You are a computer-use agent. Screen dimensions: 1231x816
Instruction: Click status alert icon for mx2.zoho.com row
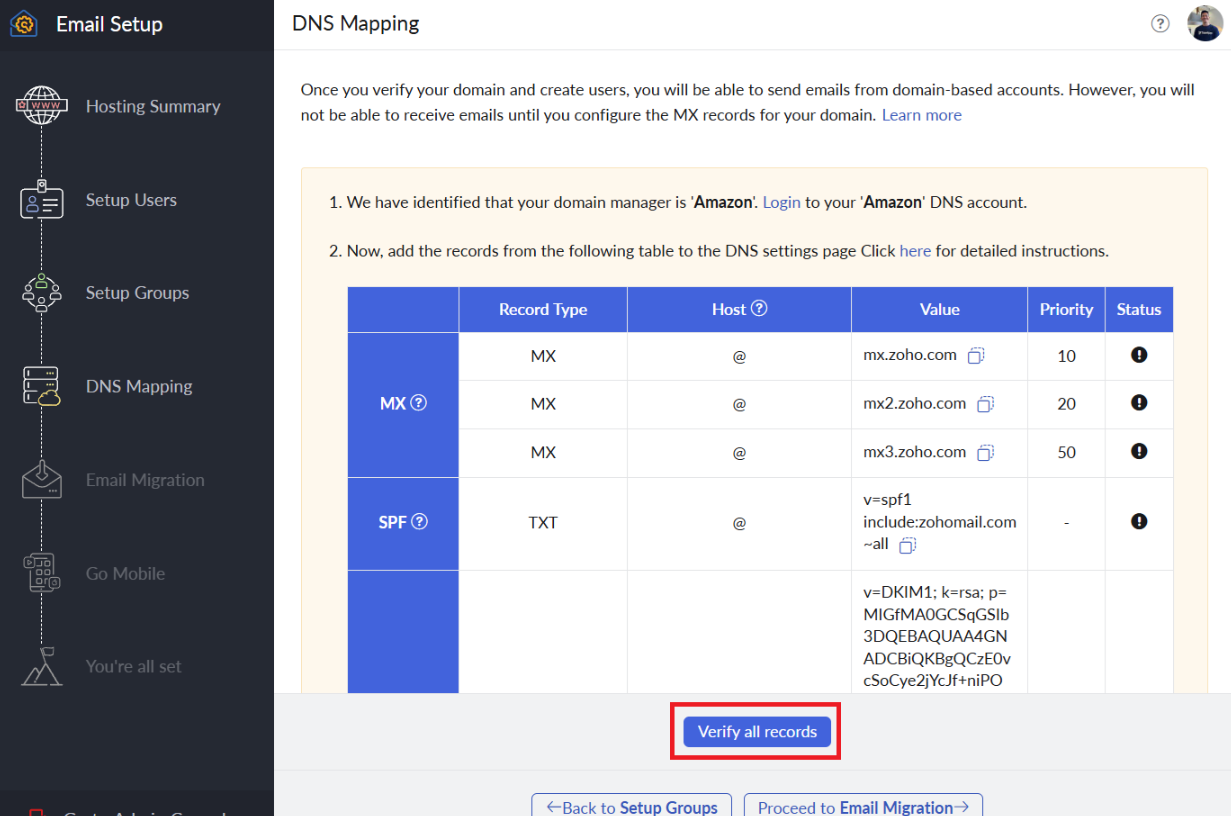pos(1139,402)
